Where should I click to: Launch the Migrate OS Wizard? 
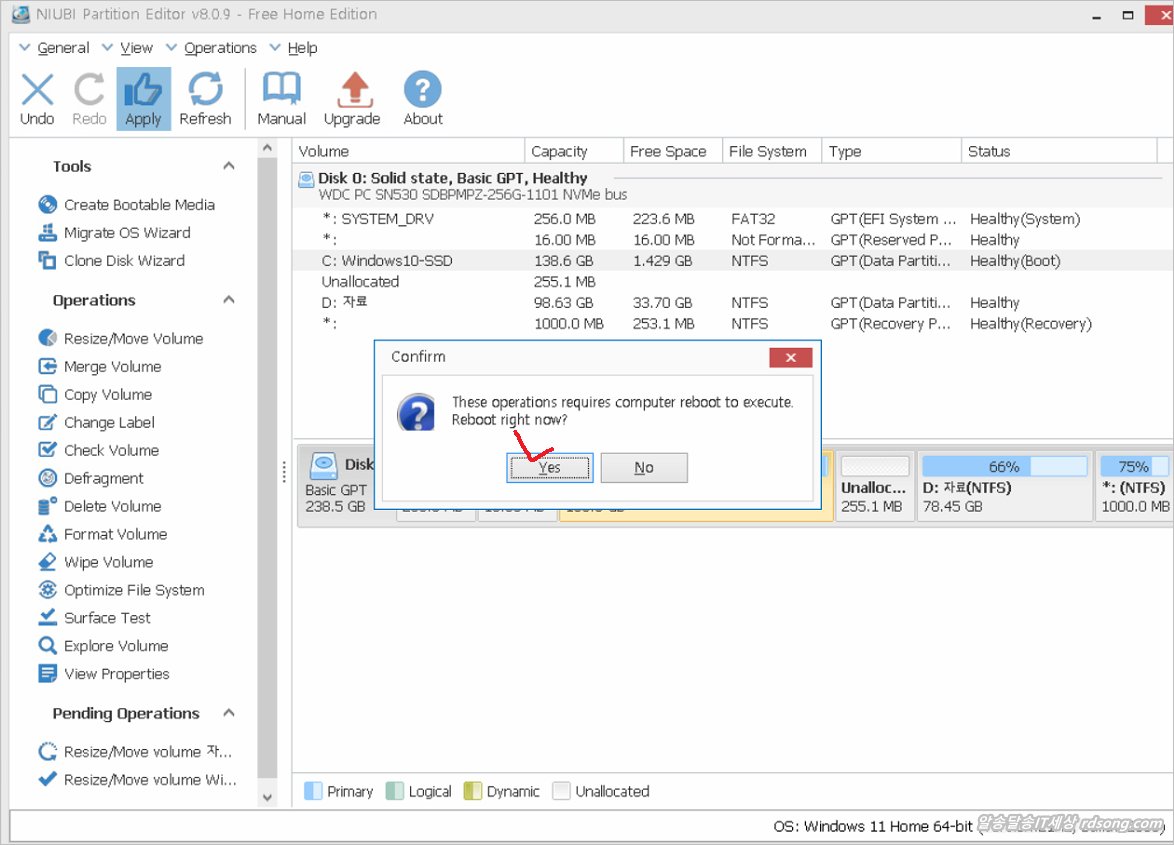point(126,232)
